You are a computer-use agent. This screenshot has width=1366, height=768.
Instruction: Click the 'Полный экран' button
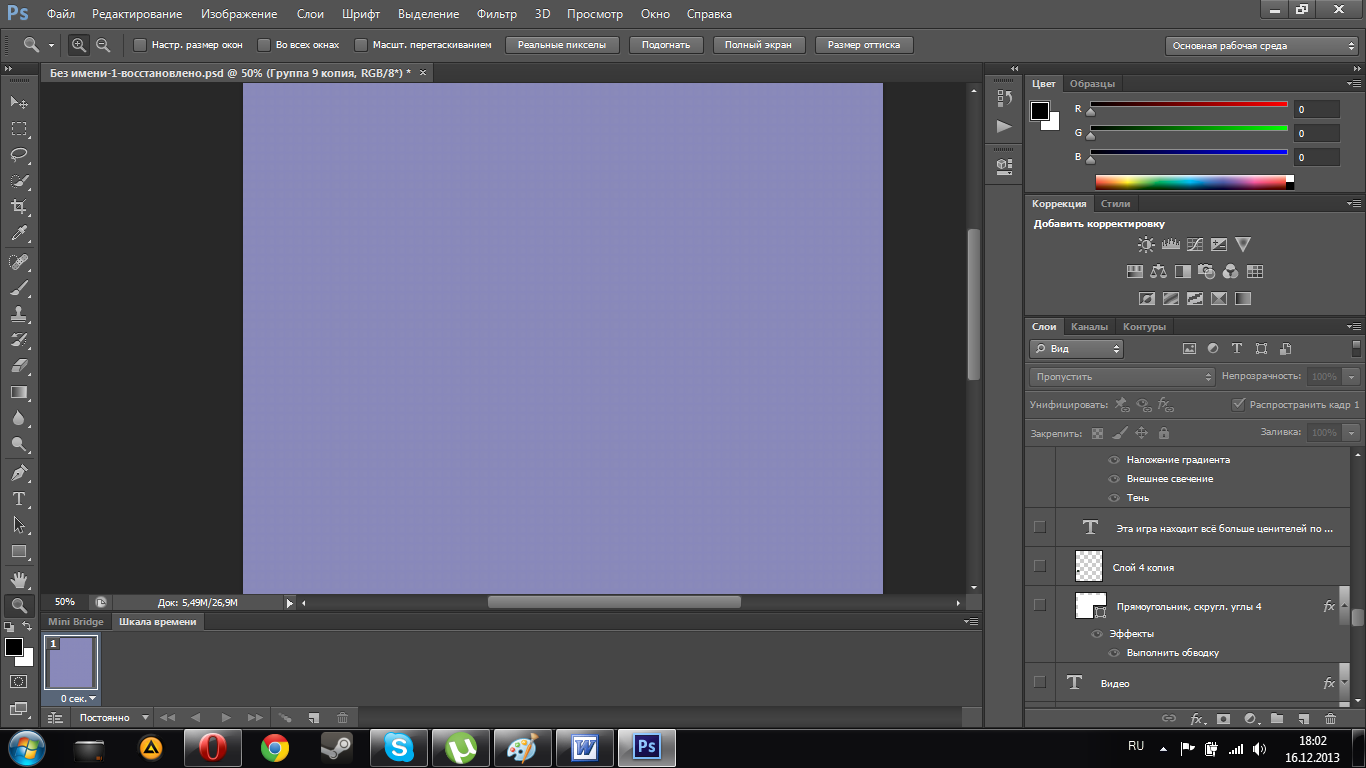(758, 45)
